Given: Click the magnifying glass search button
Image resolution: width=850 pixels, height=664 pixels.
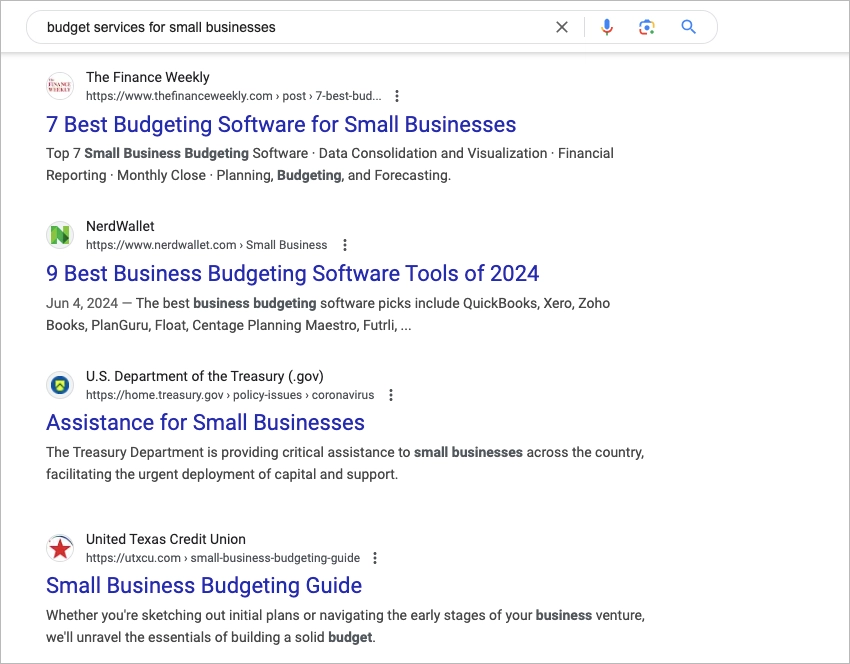Looking at the screenshot, I should (688, 27).
